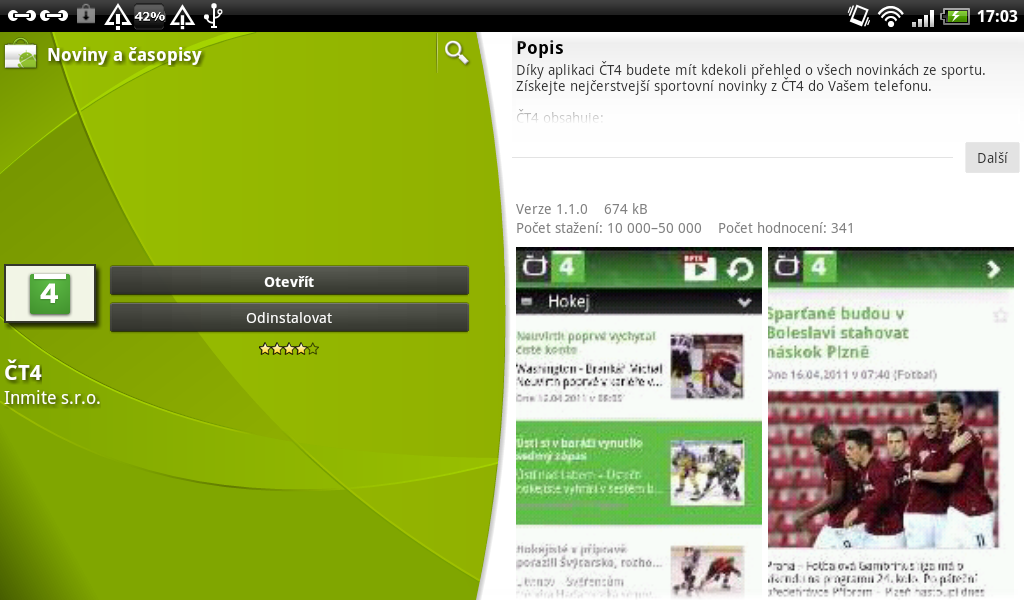Tap the Wi-Fi status icon
The width and height of the screenshot is (1024, 600).
890,15
